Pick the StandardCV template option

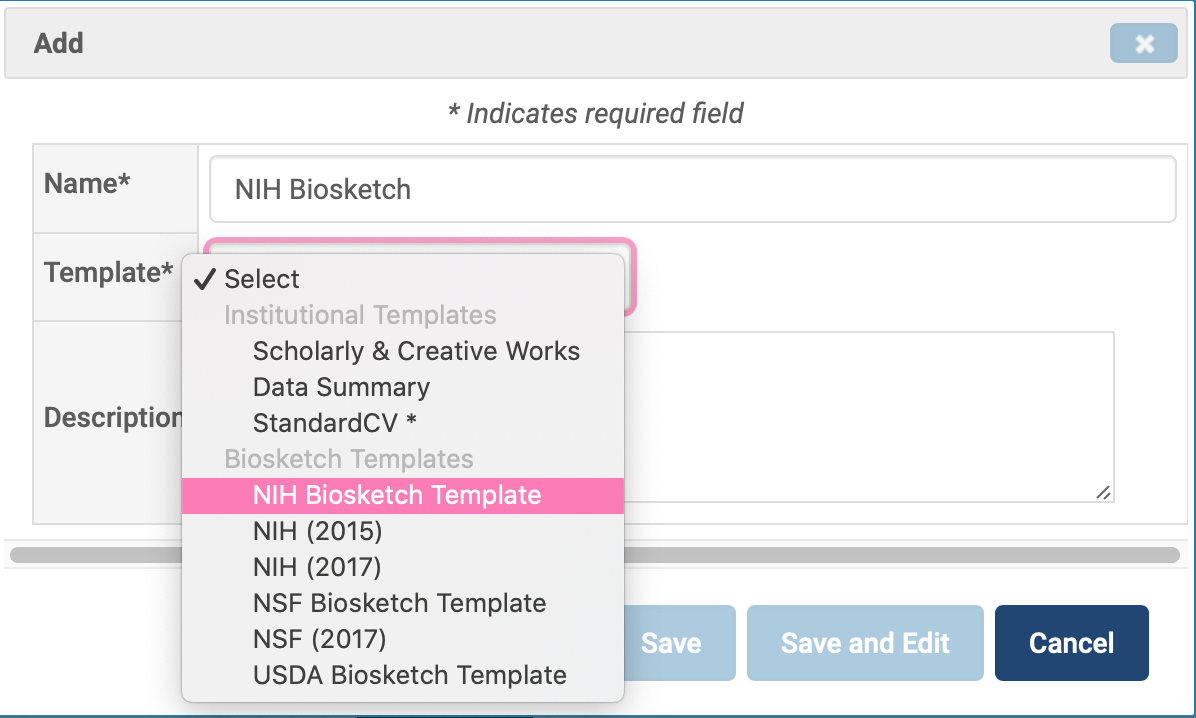tap(334, 423)
